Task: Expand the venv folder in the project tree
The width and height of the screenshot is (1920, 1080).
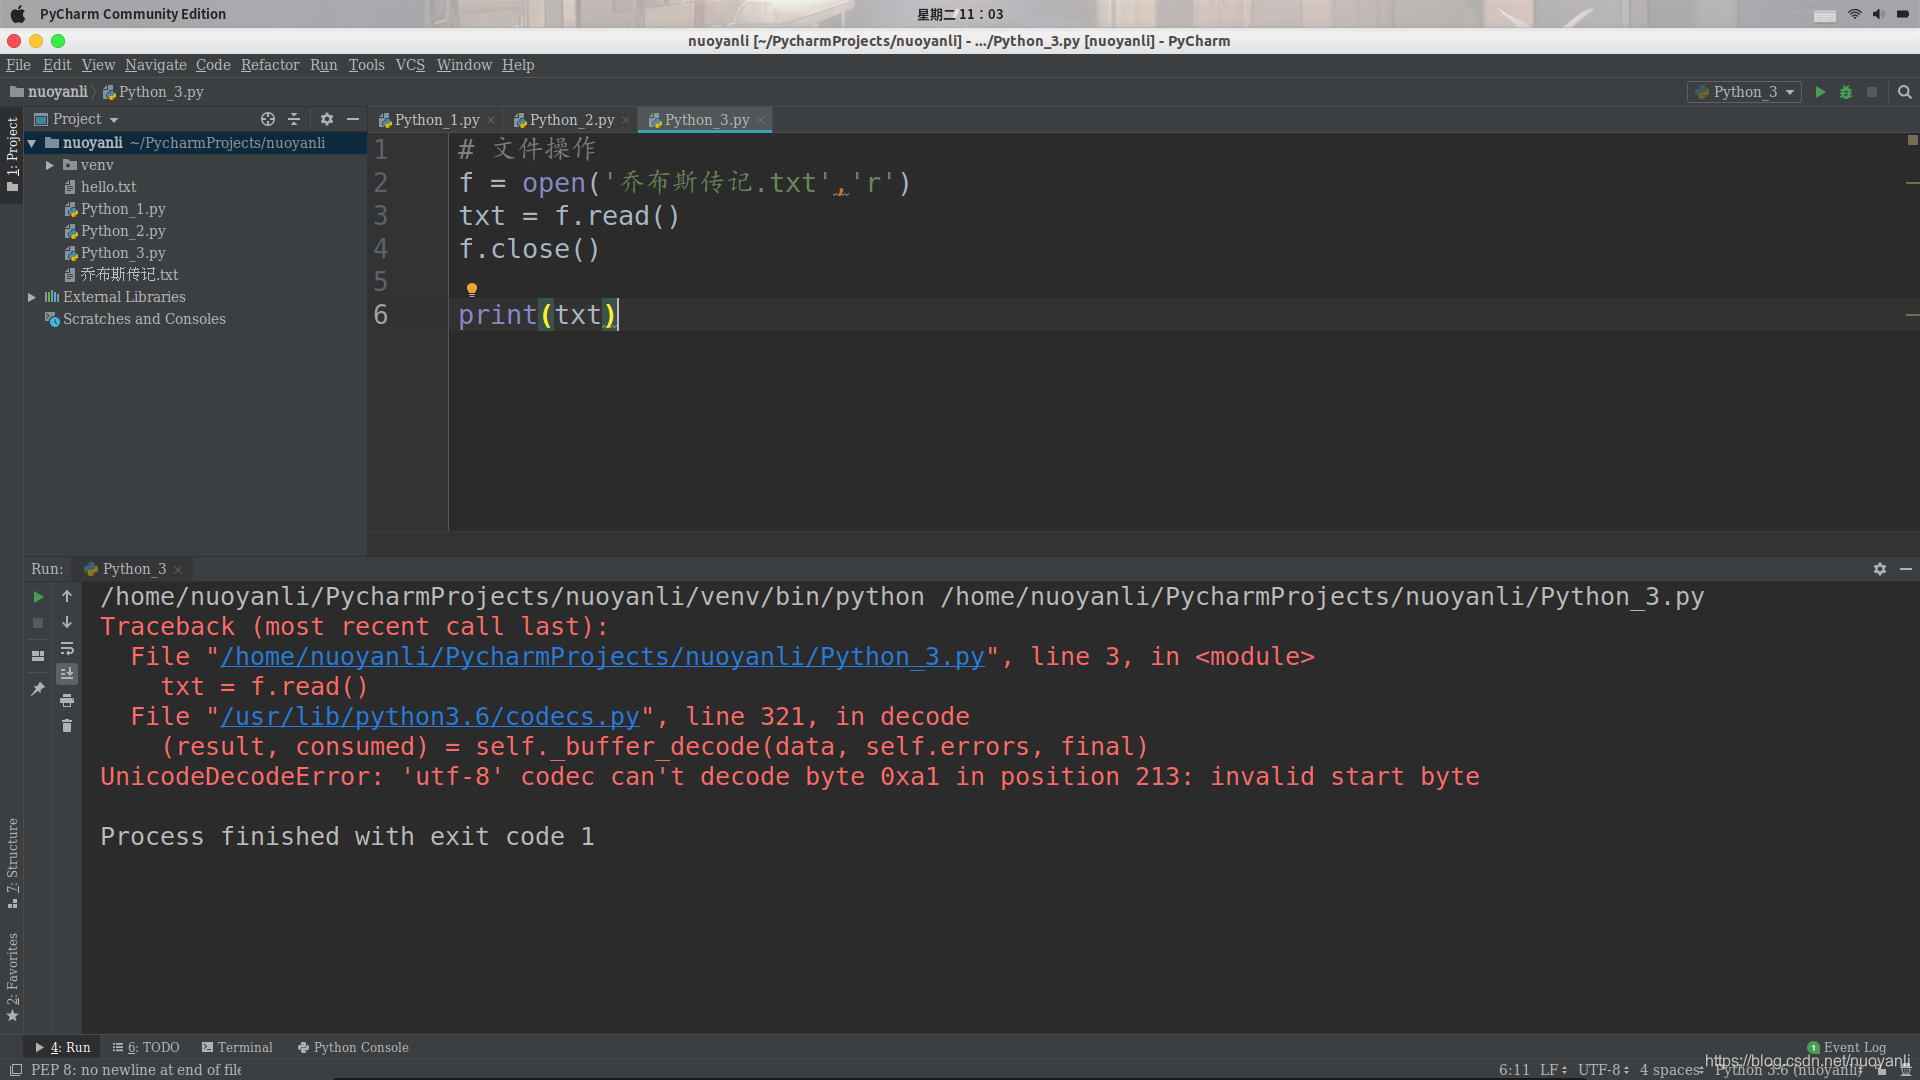Action: tap(50, 165)
